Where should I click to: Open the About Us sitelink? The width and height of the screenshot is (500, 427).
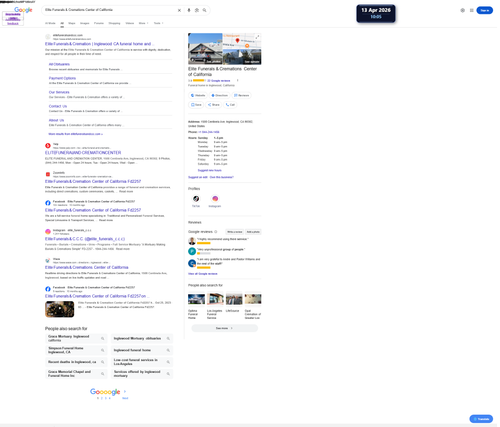pyautogui.click(x=56, y=120)
